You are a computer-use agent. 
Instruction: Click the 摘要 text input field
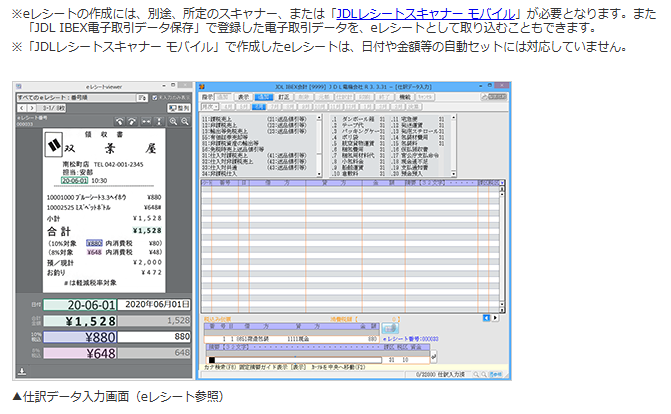click(294, 360)
